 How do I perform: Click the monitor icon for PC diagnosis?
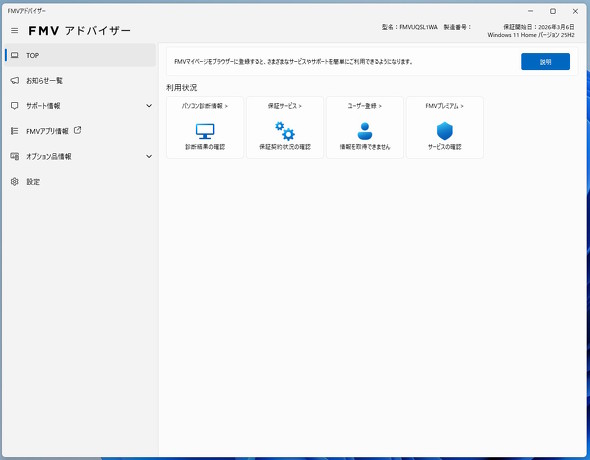point(205,131)
